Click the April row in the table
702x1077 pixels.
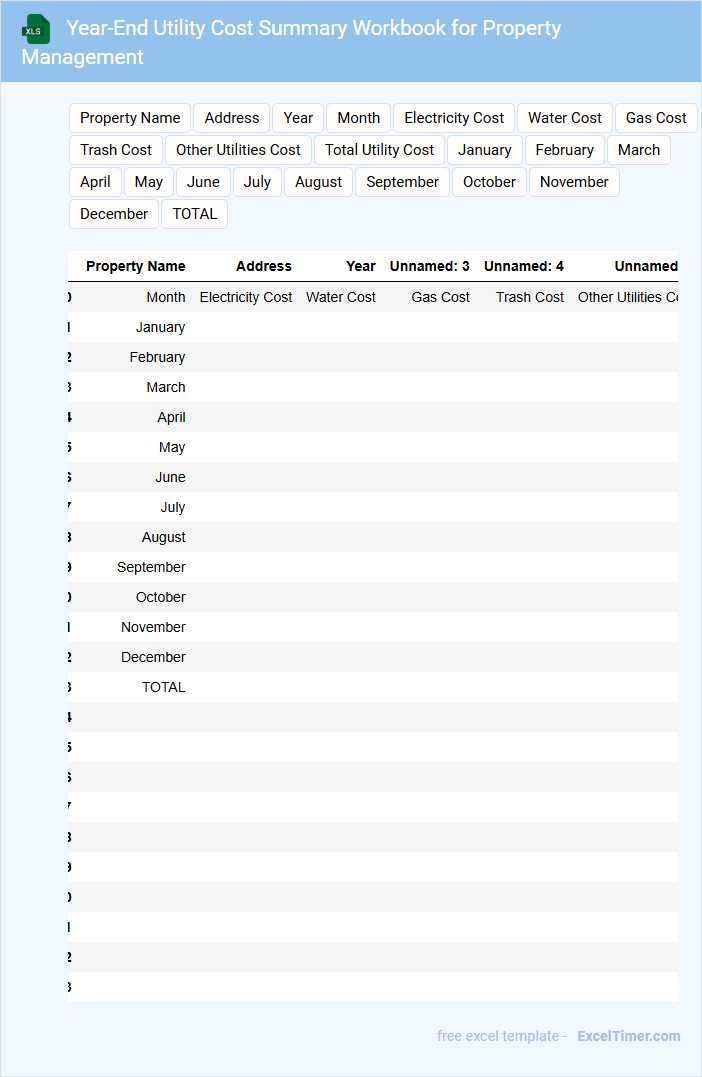tap(373, 418)
